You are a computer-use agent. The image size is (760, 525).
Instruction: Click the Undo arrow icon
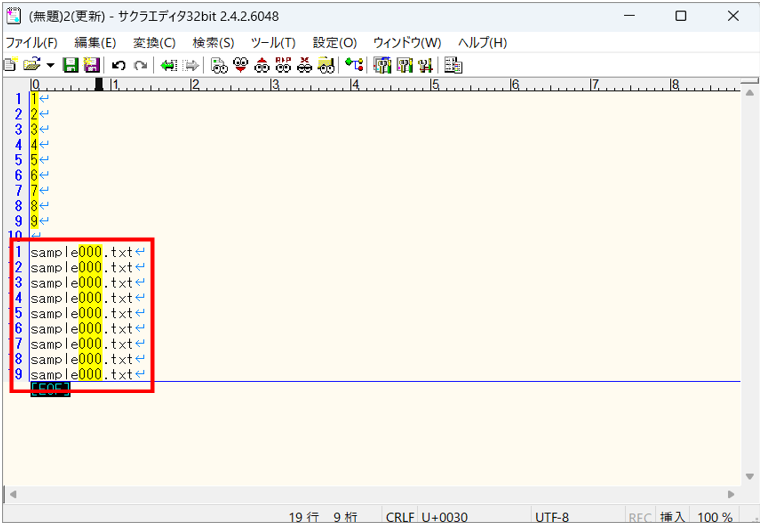(x=118, y=65)
